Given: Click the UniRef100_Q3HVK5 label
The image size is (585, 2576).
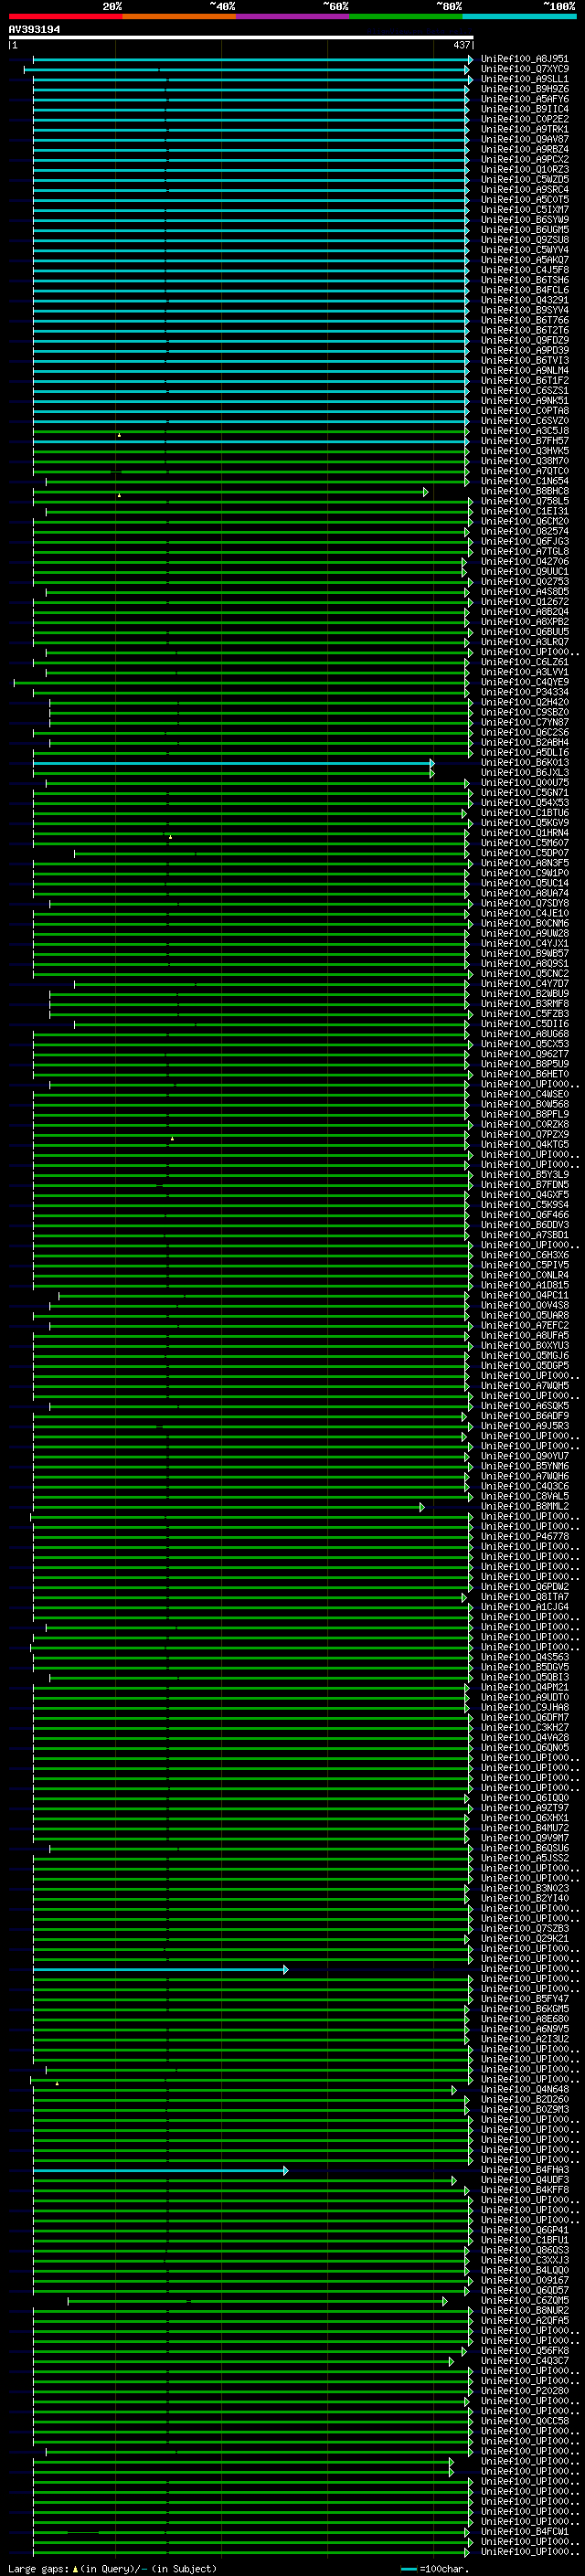Looking at the screenshot, I should (x=525, y=451).
